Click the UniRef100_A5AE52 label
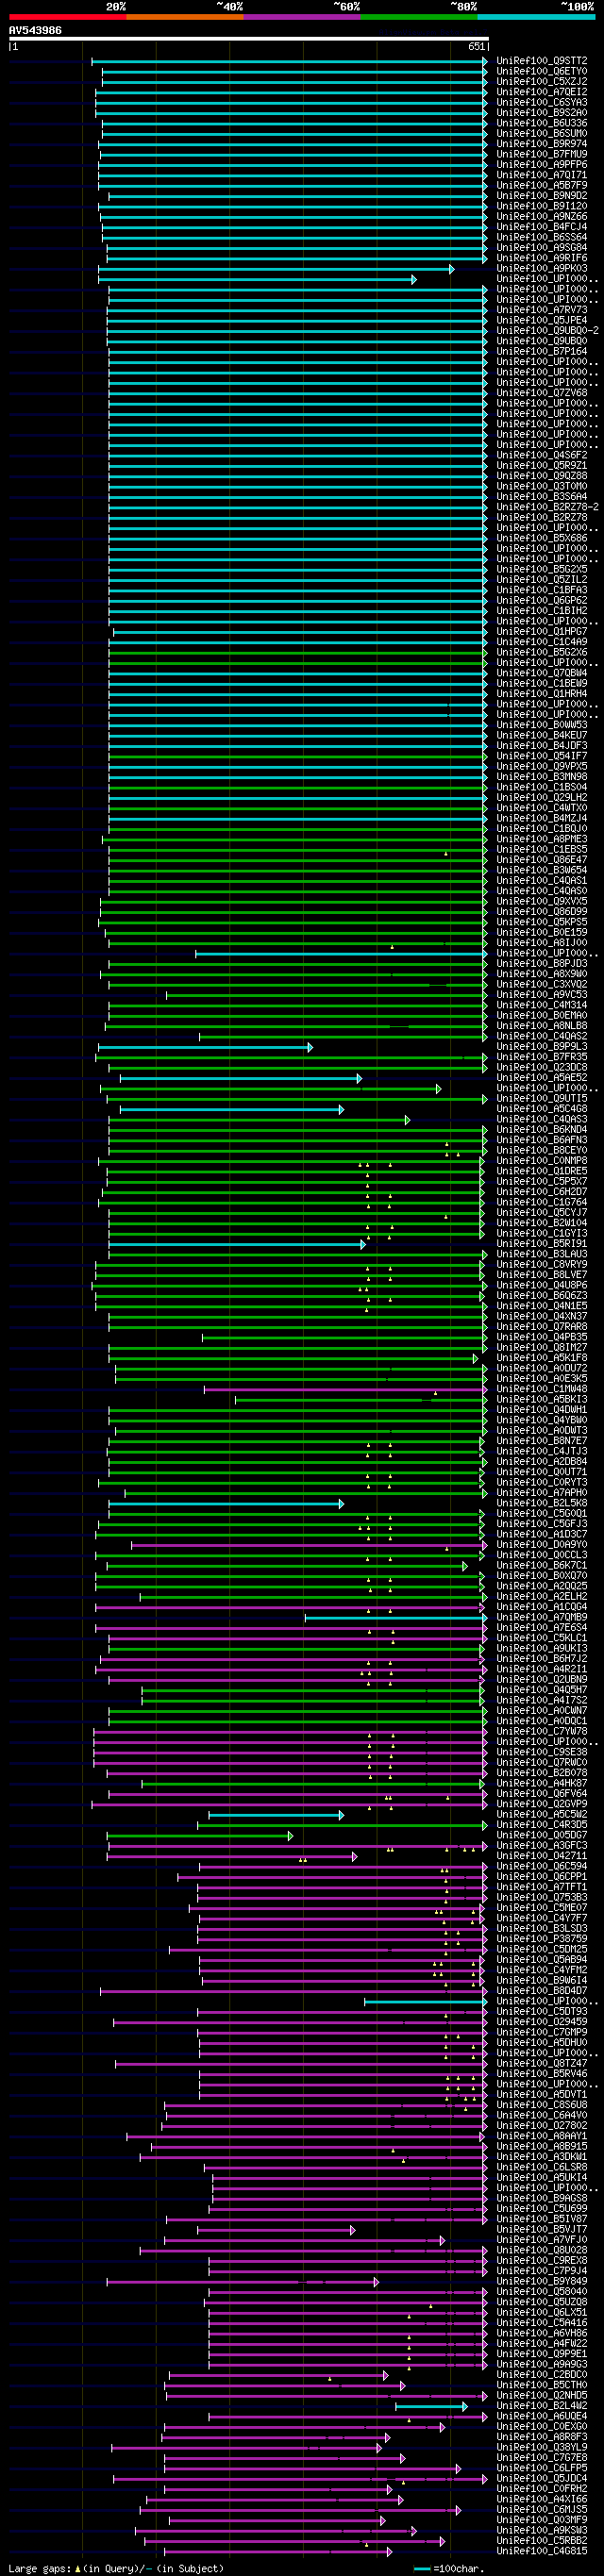Screen dimensions: 604x2576 [x=541, y=1078]
